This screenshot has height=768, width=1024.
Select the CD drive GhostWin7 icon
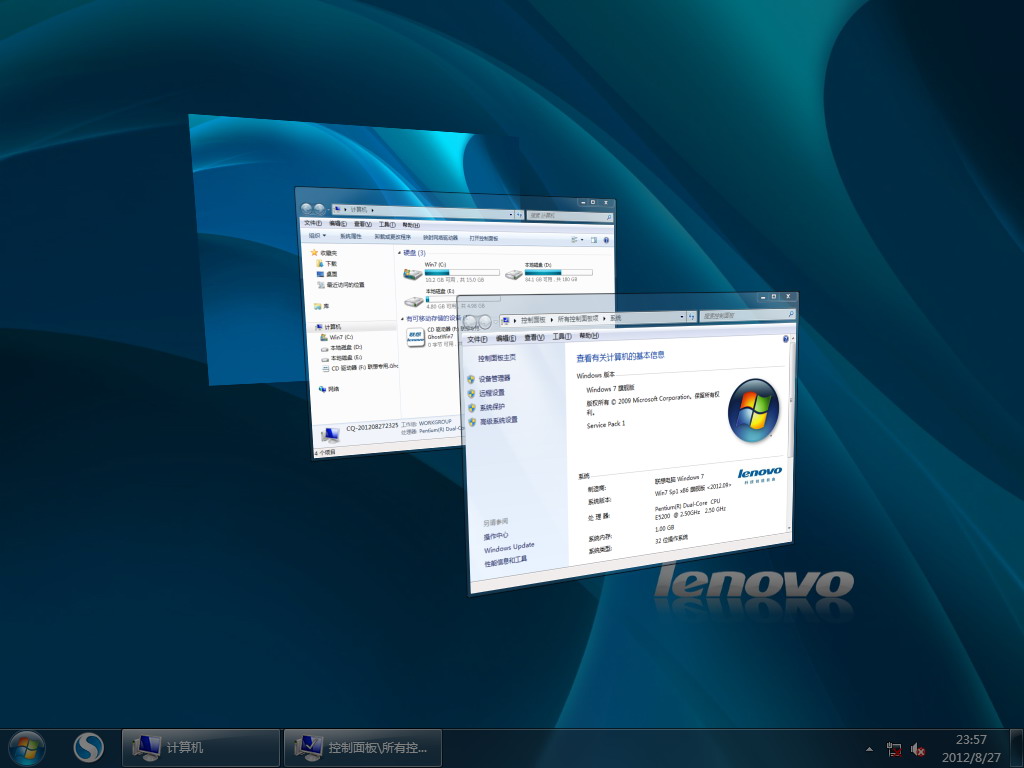click(416, 337)
